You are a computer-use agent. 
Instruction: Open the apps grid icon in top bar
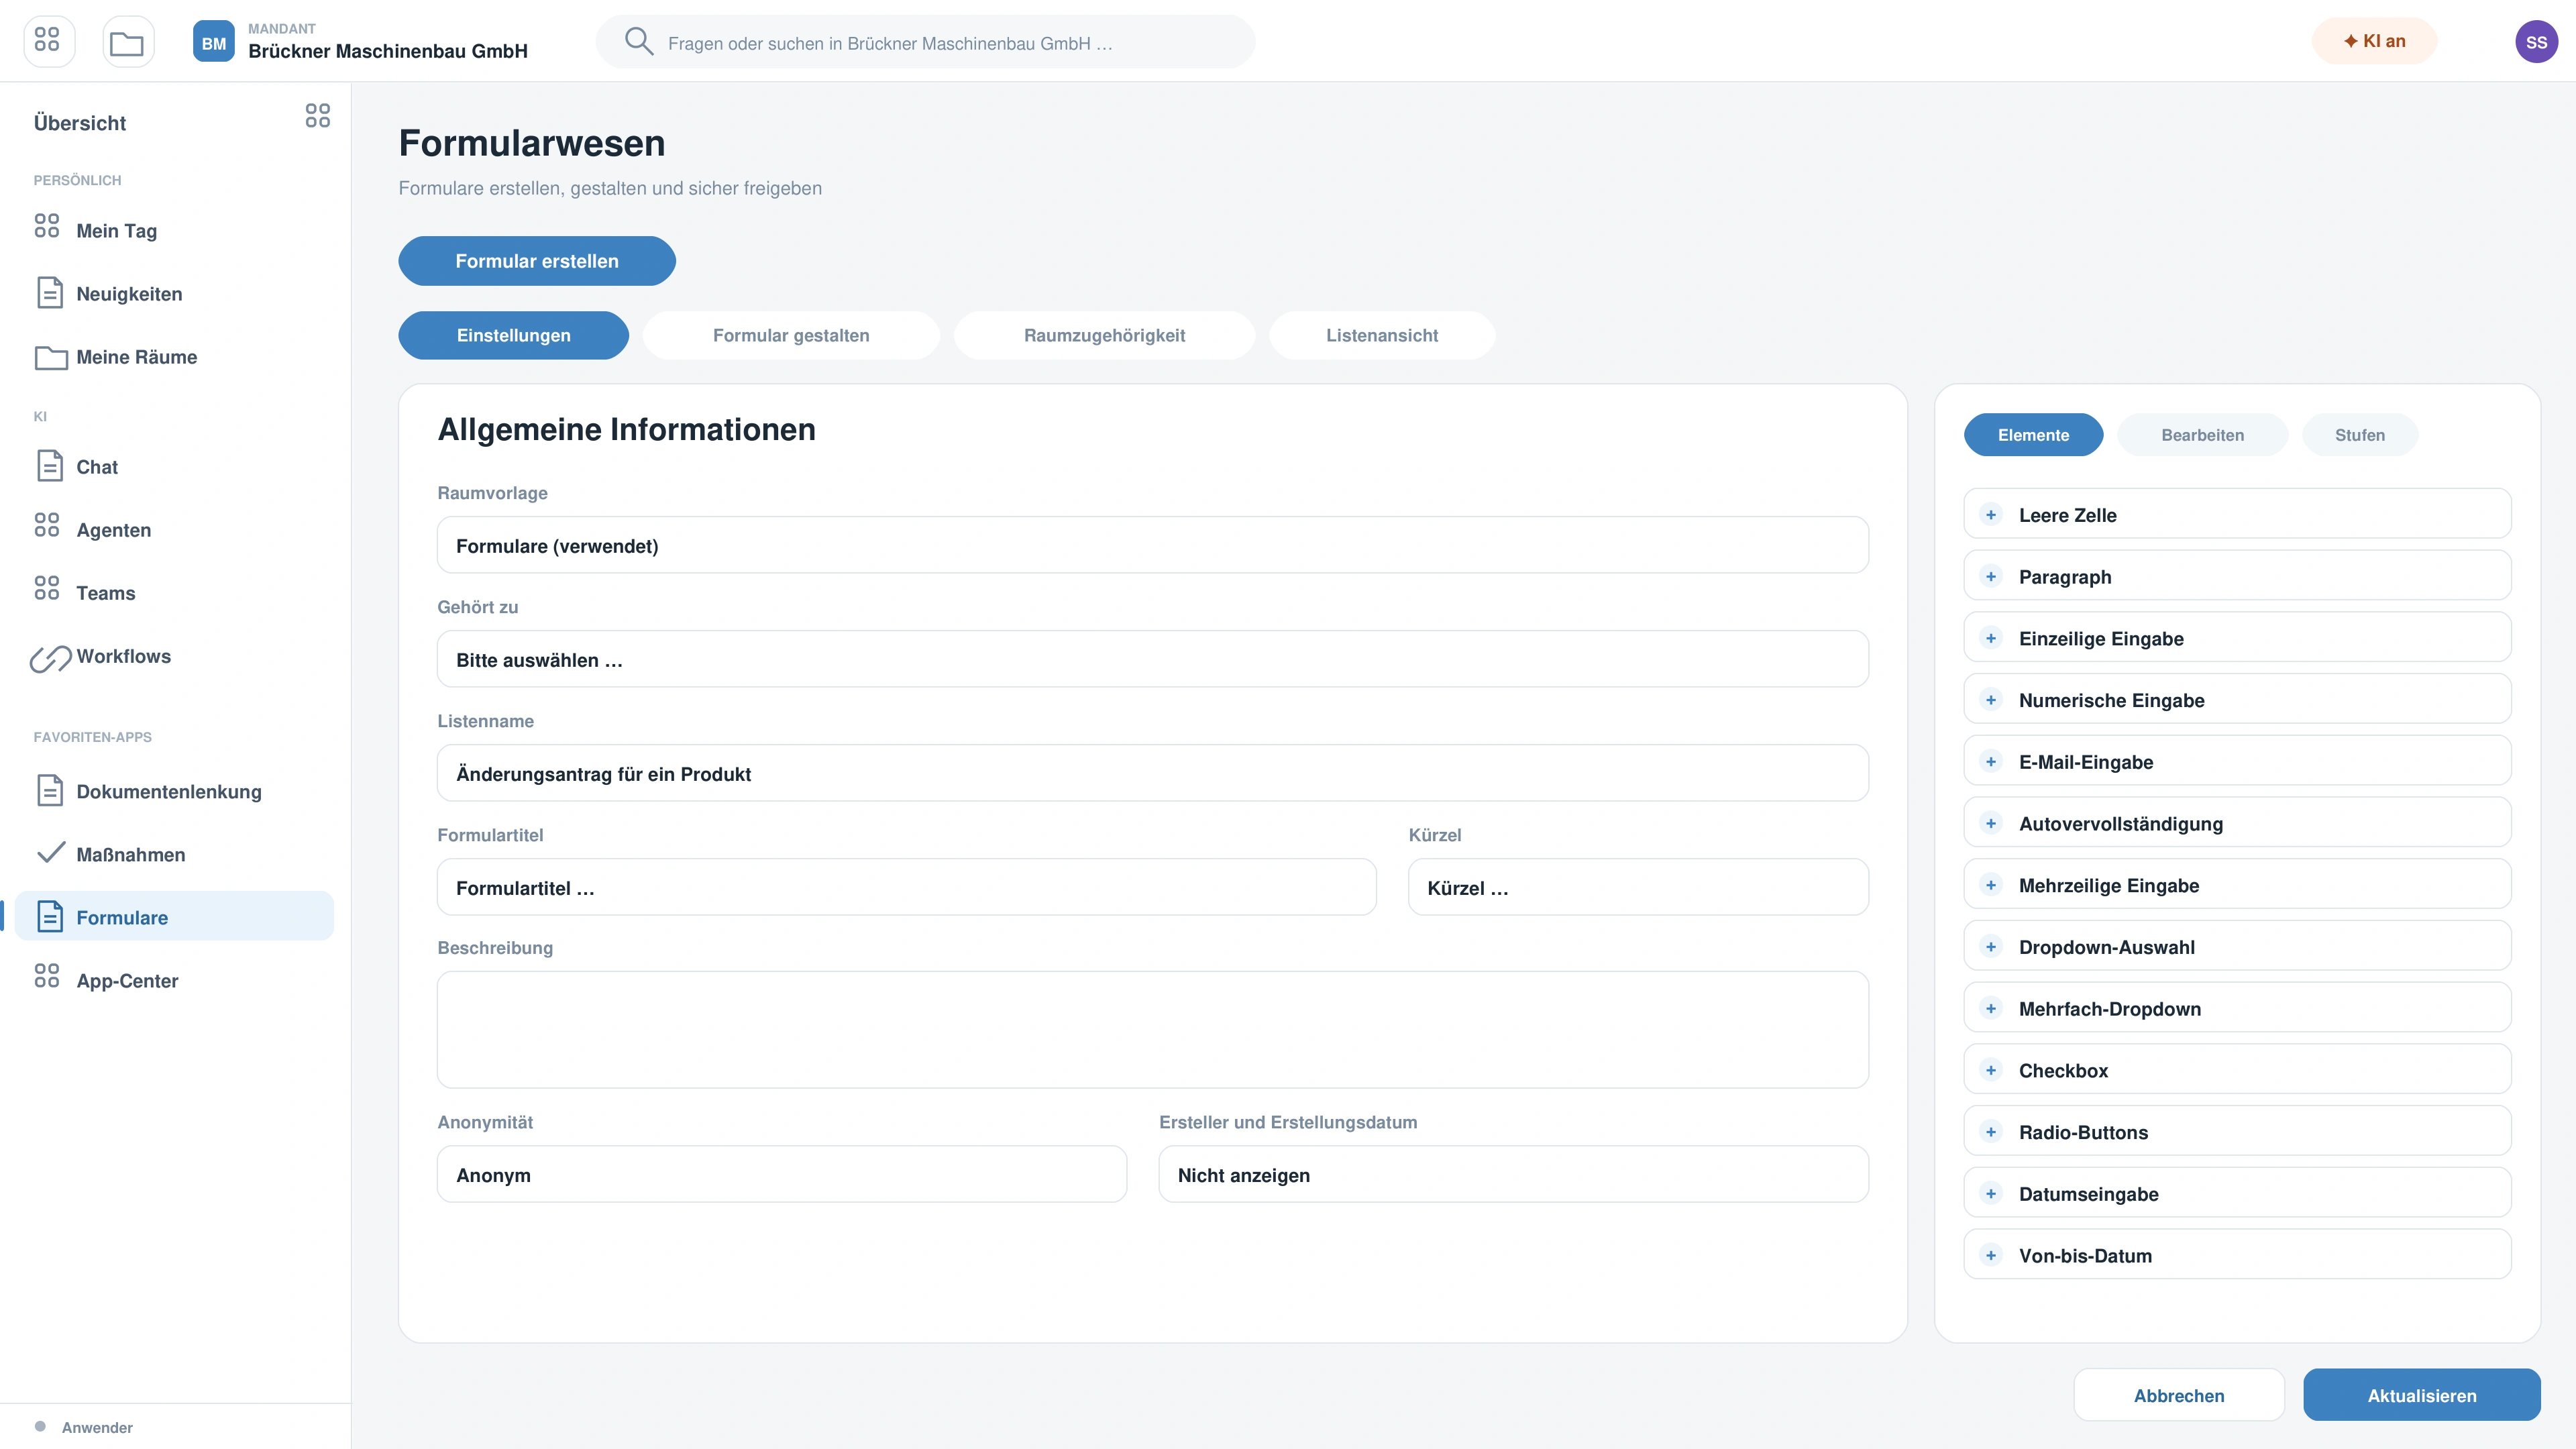(48, 41)
